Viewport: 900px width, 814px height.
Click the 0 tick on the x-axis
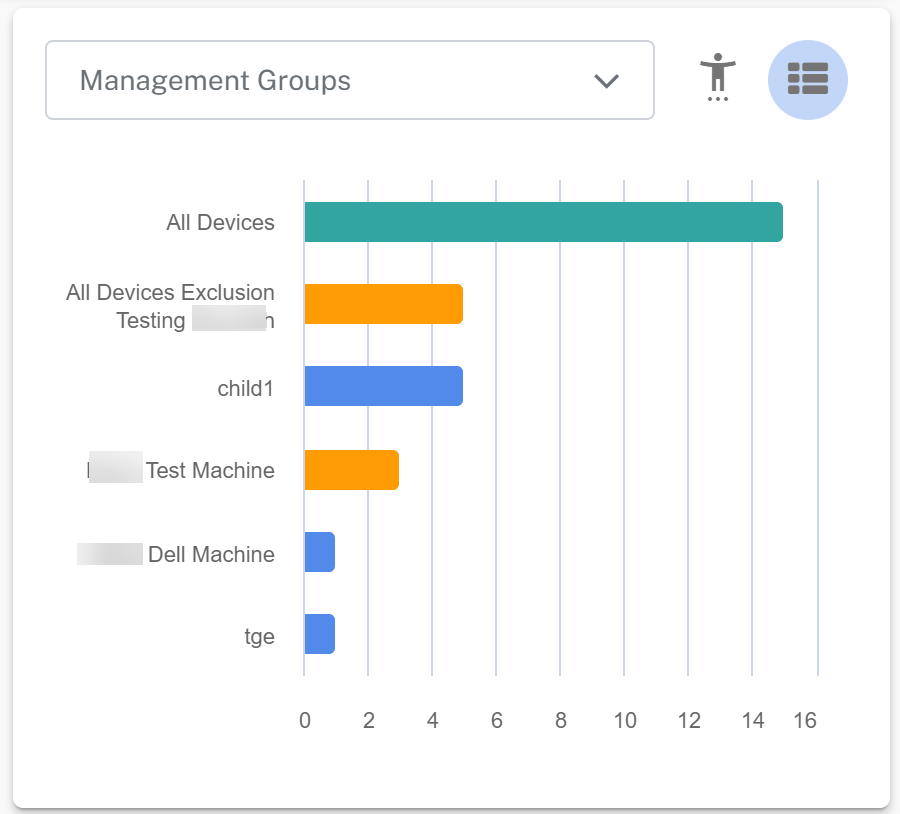(x=305, y=721)
